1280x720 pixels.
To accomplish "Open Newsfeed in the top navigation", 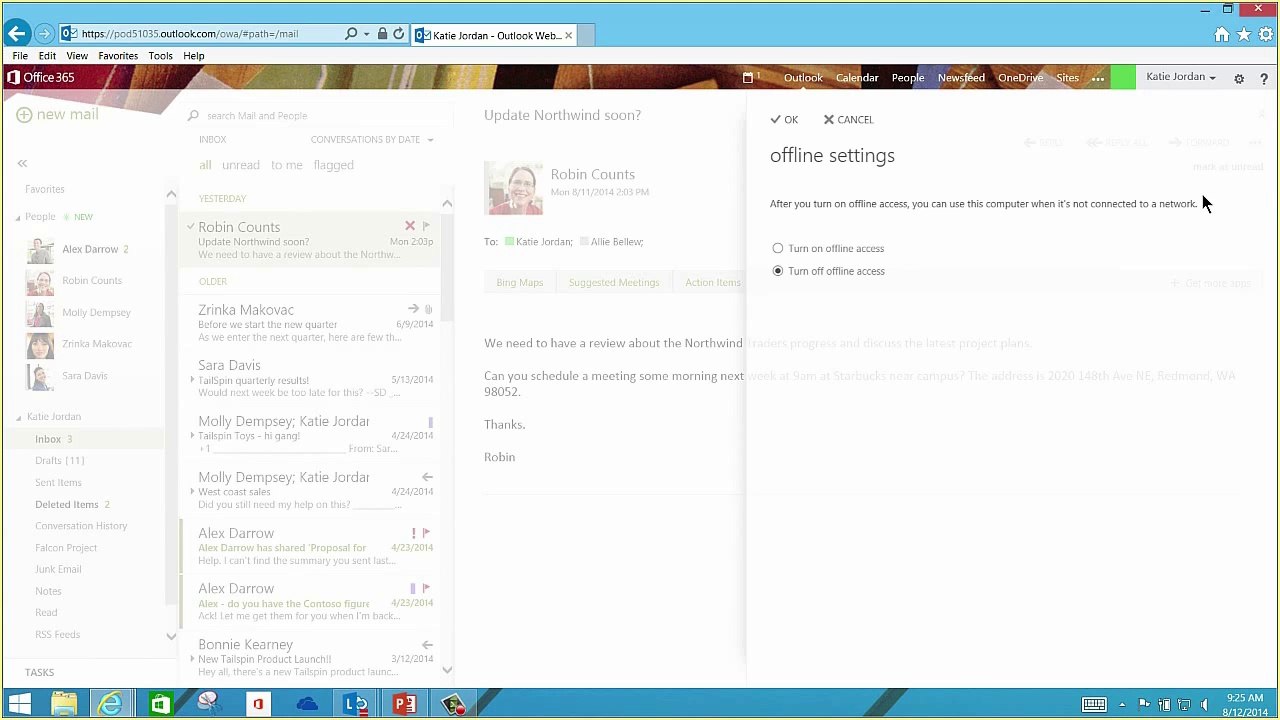I will (961, 77).
